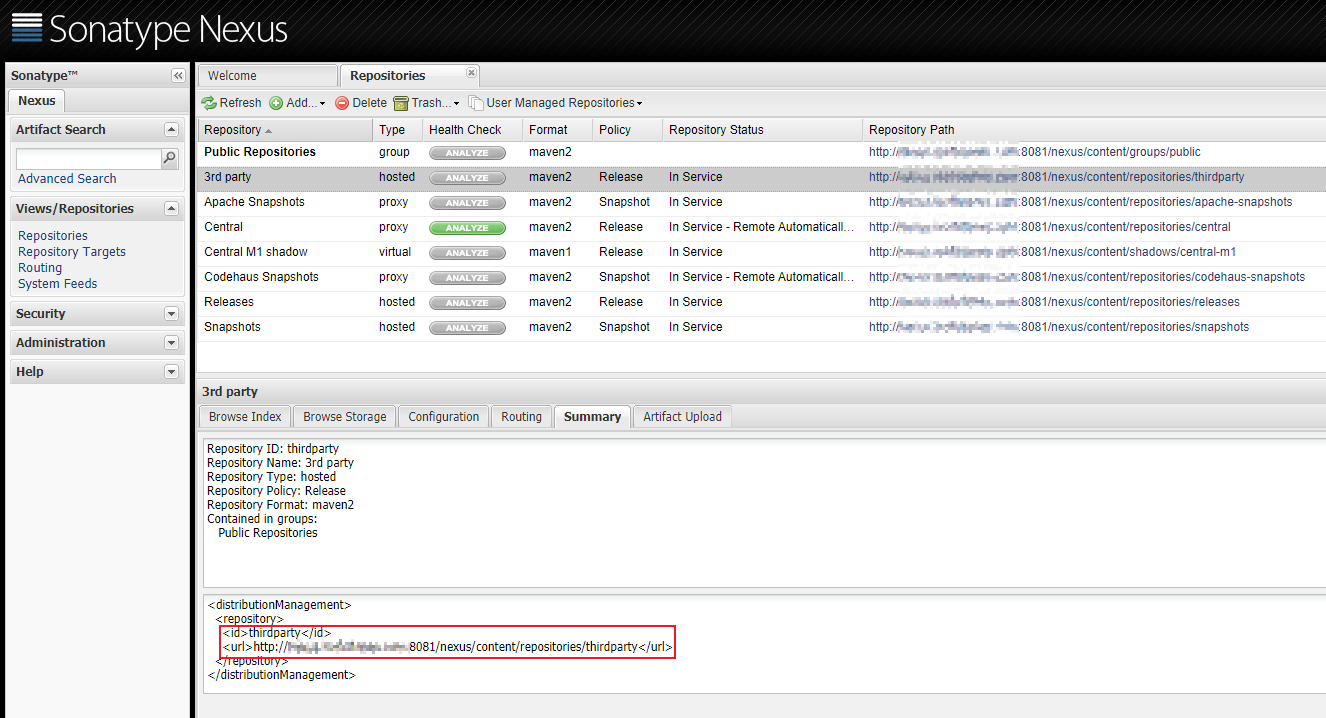1326x718 pixels.
Task: Sort by the Format column header
Action: [x=557, y=130]
